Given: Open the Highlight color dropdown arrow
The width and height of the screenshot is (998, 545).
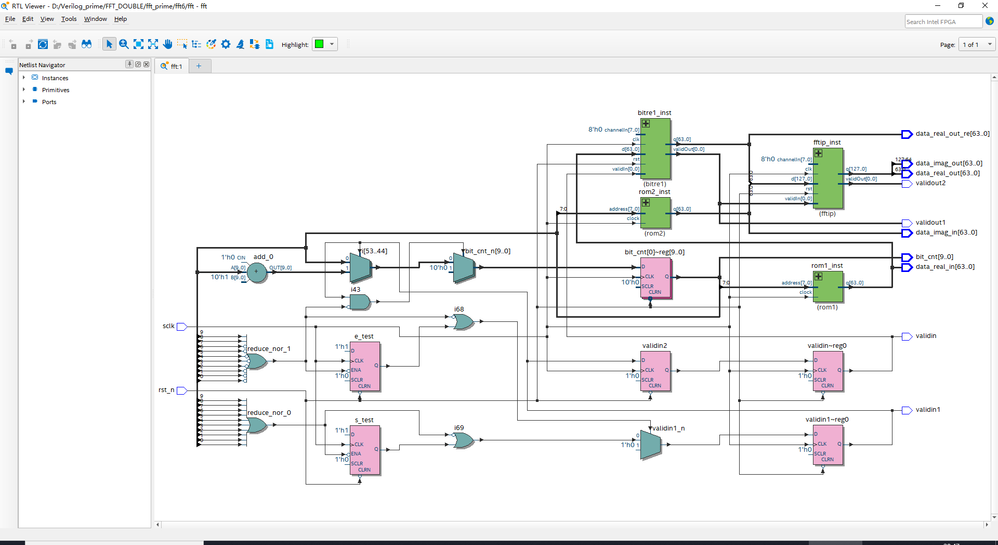Looking at the screenshot, I should click(x=331, y=44).
